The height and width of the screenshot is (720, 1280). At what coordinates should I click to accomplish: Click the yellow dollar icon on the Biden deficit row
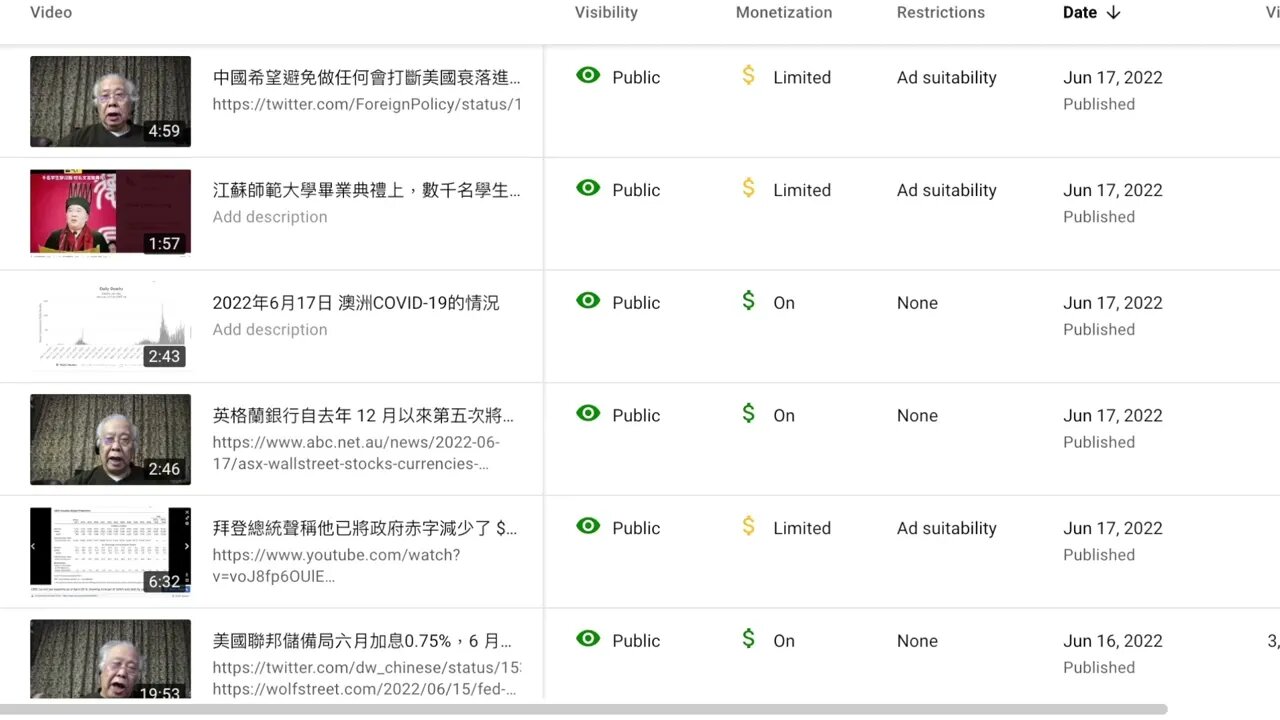coord(748,527)
